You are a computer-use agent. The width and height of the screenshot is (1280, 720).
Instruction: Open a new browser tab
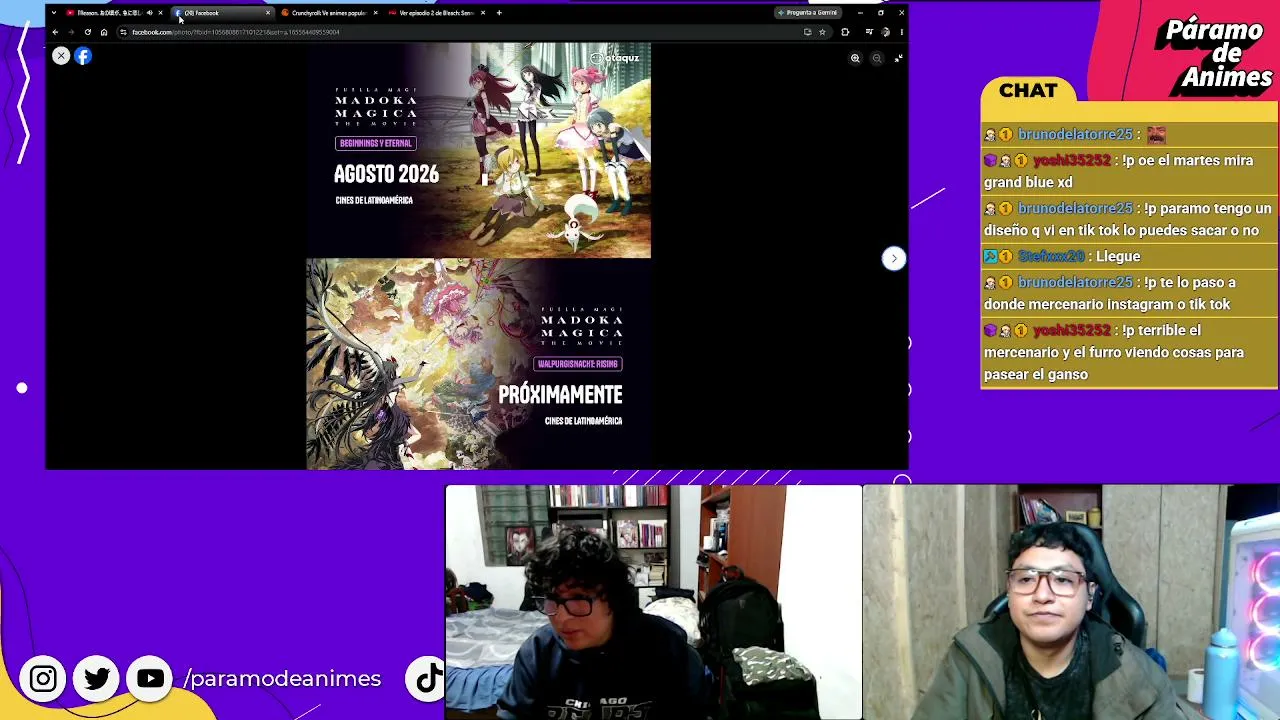500,13
